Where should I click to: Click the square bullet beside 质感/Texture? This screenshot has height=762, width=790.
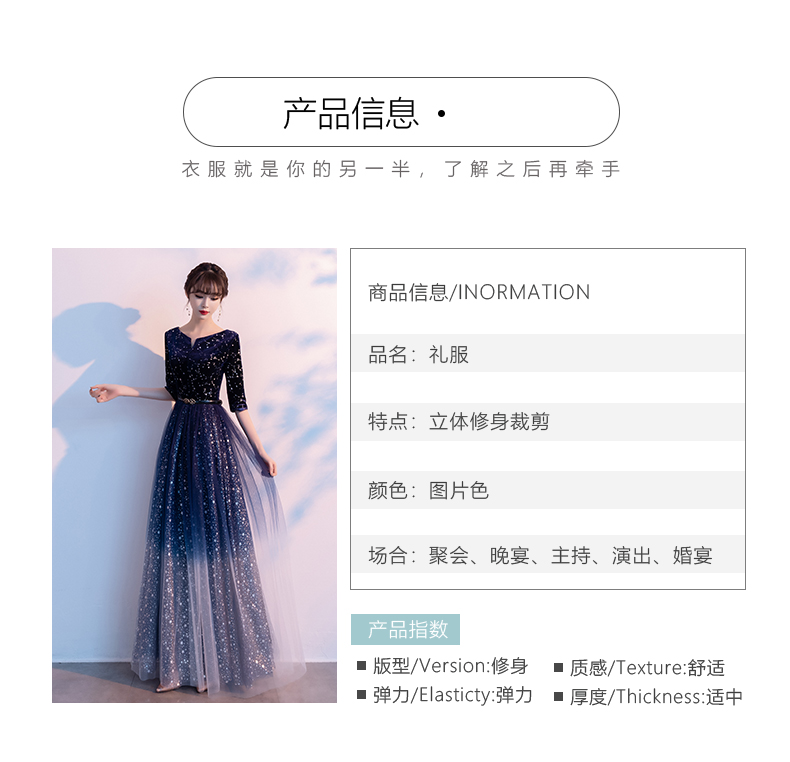pos(558,668)
